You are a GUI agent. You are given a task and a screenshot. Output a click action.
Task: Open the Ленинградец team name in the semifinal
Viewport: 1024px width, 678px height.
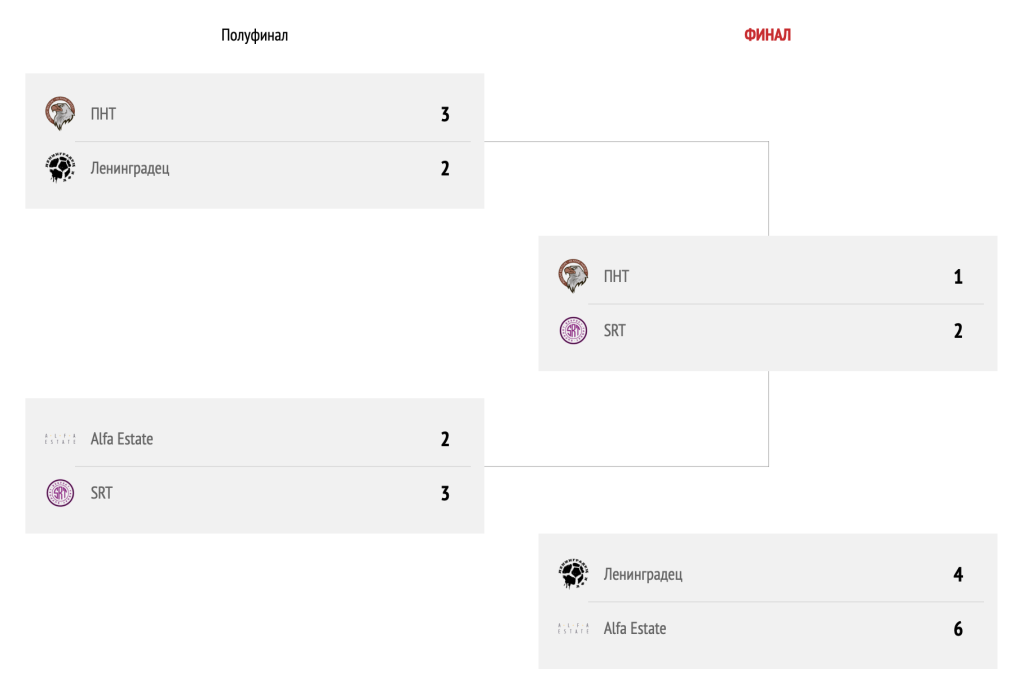pyautogui.click(x=130, y=168)
